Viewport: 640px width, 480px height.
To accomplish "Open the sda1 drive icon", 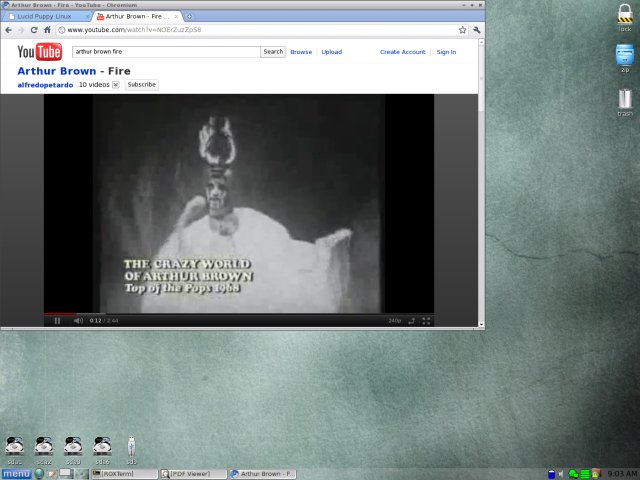I will point(14,450).
